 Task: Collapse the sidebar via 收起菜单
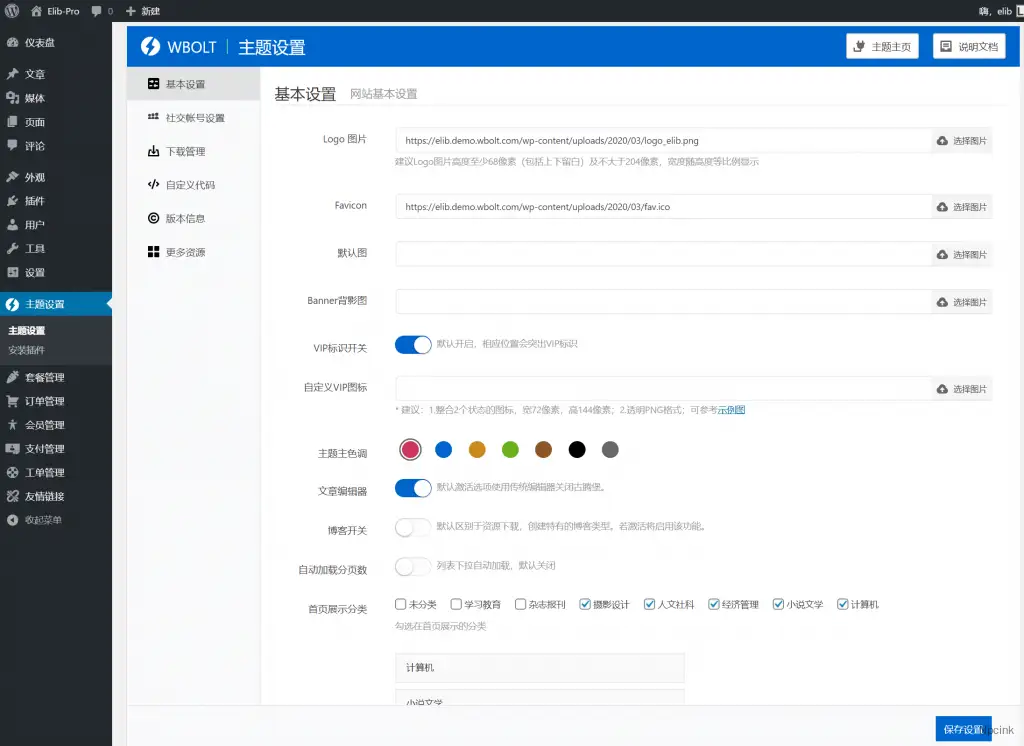(35, 519)
